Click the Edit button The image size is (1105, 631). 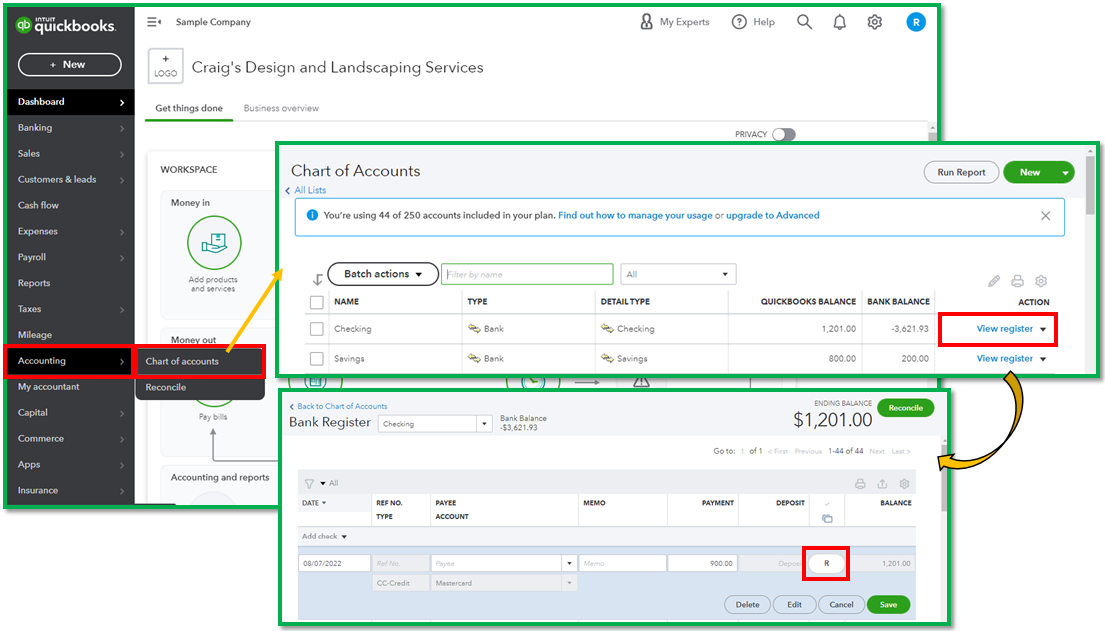pyautogui.click(x=794, y=604)
